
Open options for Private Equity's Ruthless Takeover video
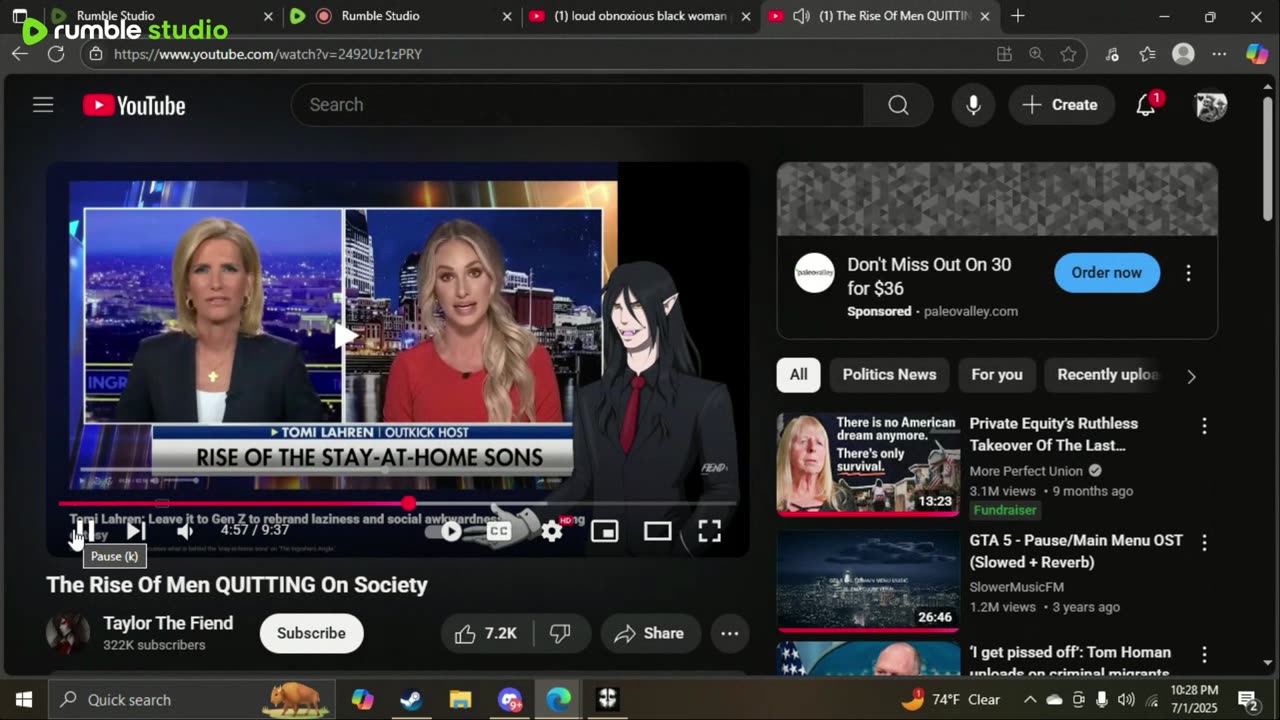[1204, 426]
